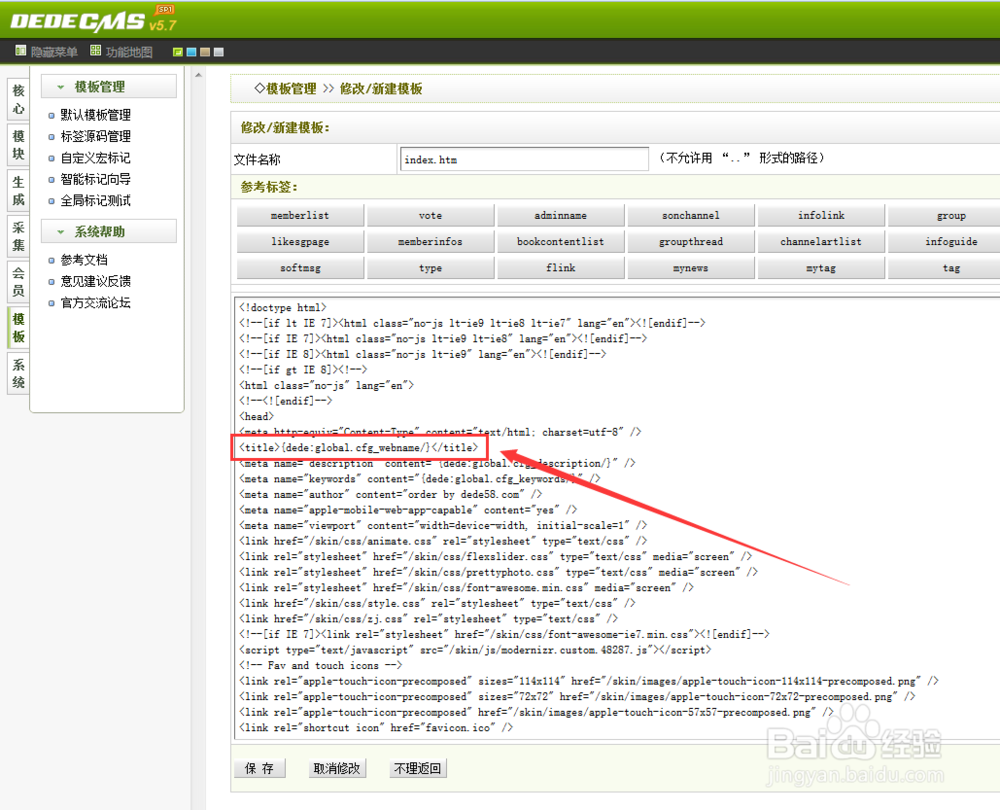Click the <!doctype html> line in the editor
Screen dimensions: 1000x810
click(x=283, y=307)
